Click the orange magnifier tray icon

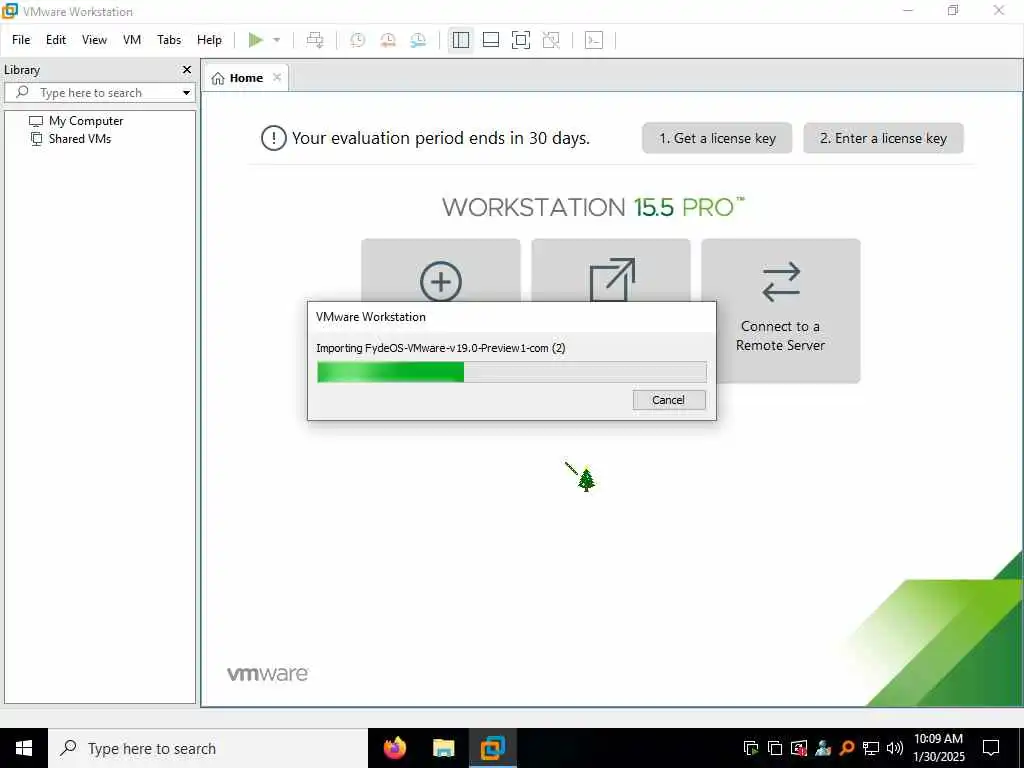click(x=847, y=748)
